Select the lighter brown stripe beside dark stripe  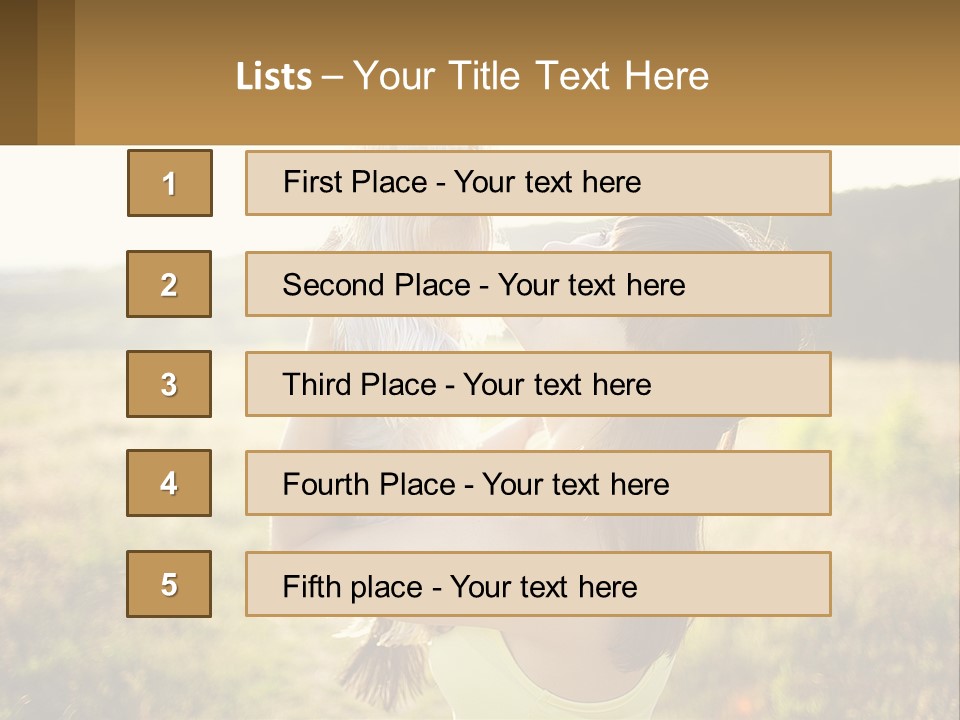[56, 72]
